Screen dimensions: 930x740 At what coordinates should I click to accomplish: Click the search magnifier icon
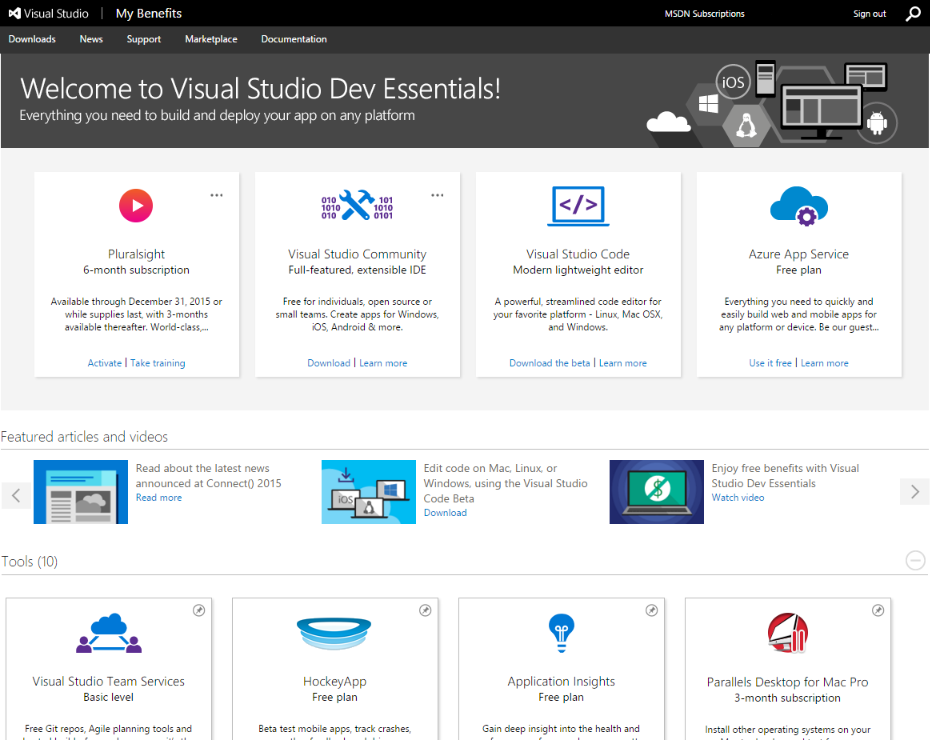coord(912,14)
